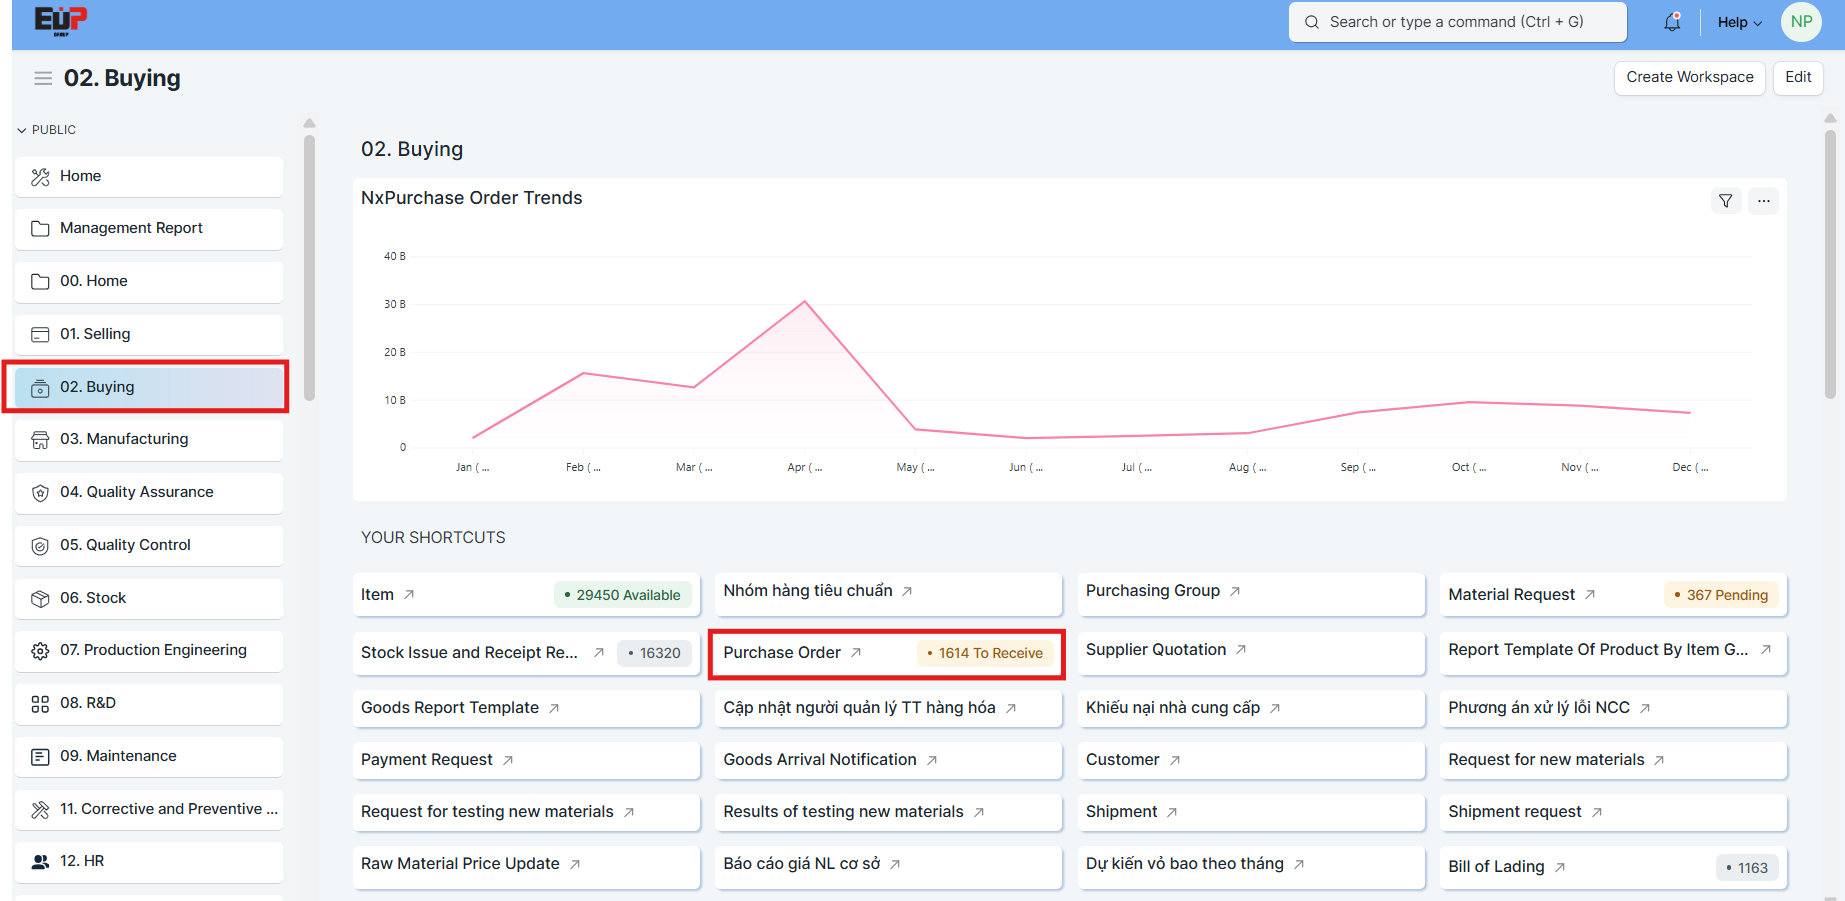Open chart options ellipsis menu
The width and height of the screenshot is (1845, 901).
coord(1763,201)
